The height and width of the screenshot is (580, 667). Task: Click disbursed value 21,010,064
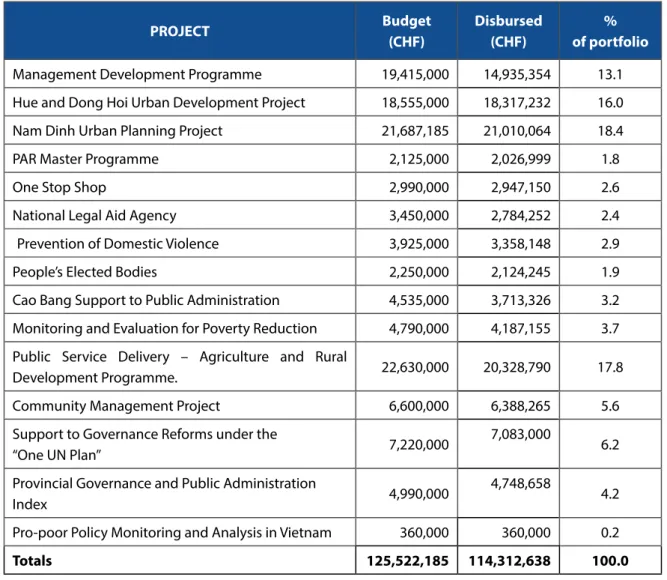[517, 131]
